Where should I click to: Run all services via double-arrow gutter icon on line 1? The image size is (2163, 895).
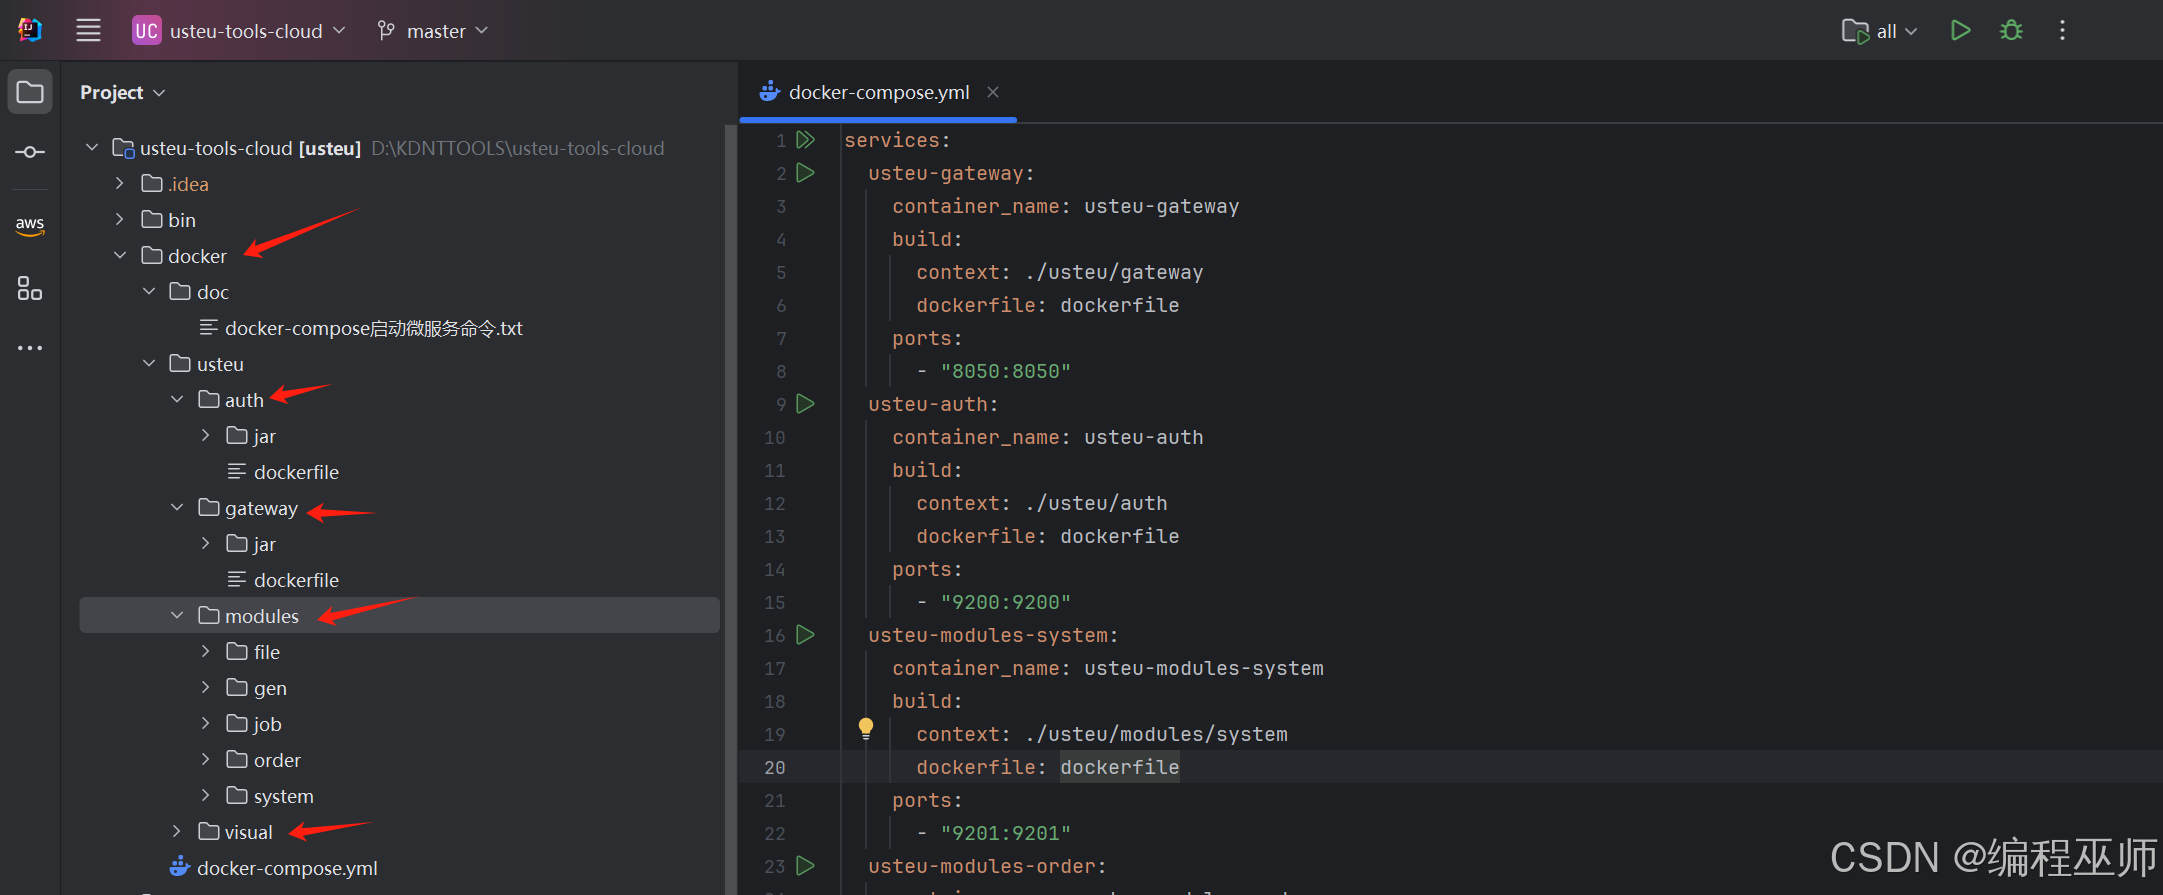coord(805,140)
